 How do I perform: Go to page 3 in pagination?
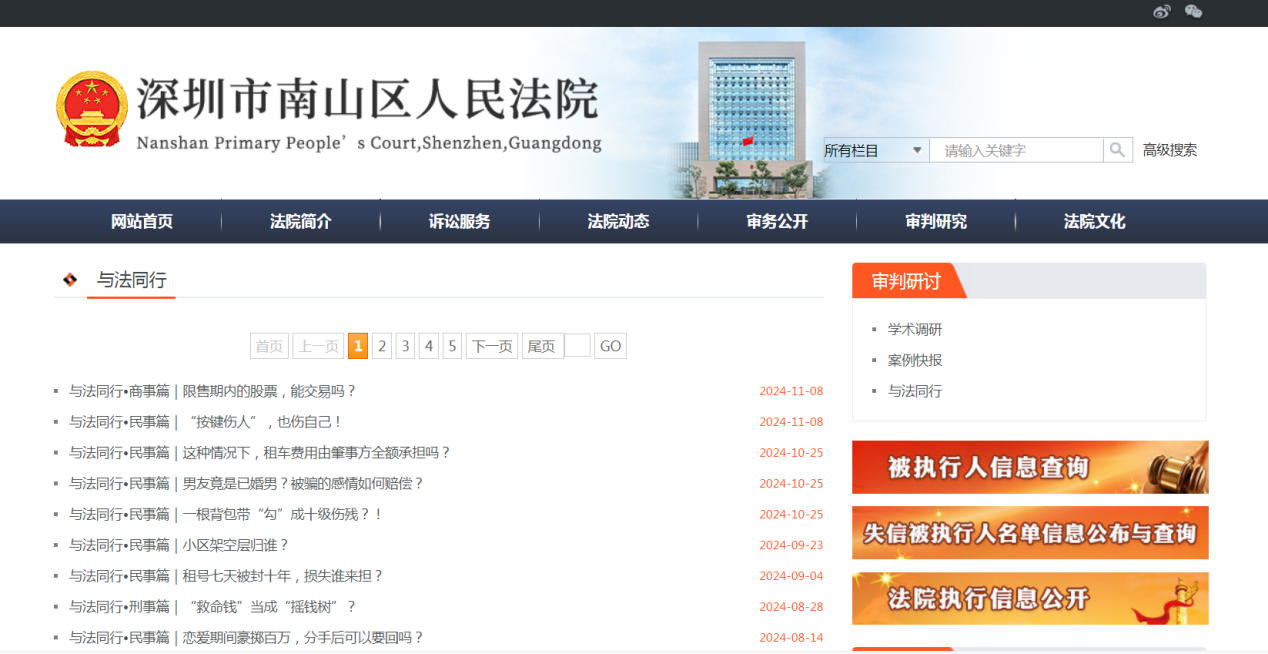coord(405,346)
